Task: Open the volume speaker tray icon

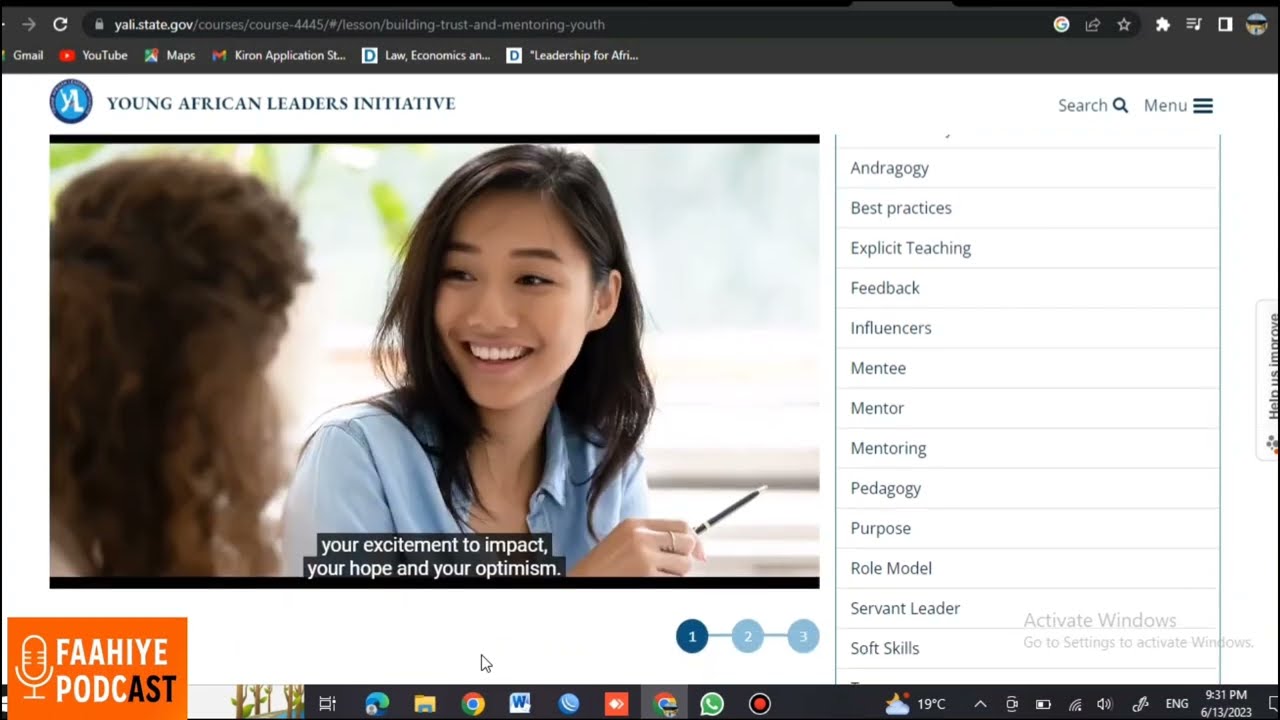Action: click(x=1105, y=704)
